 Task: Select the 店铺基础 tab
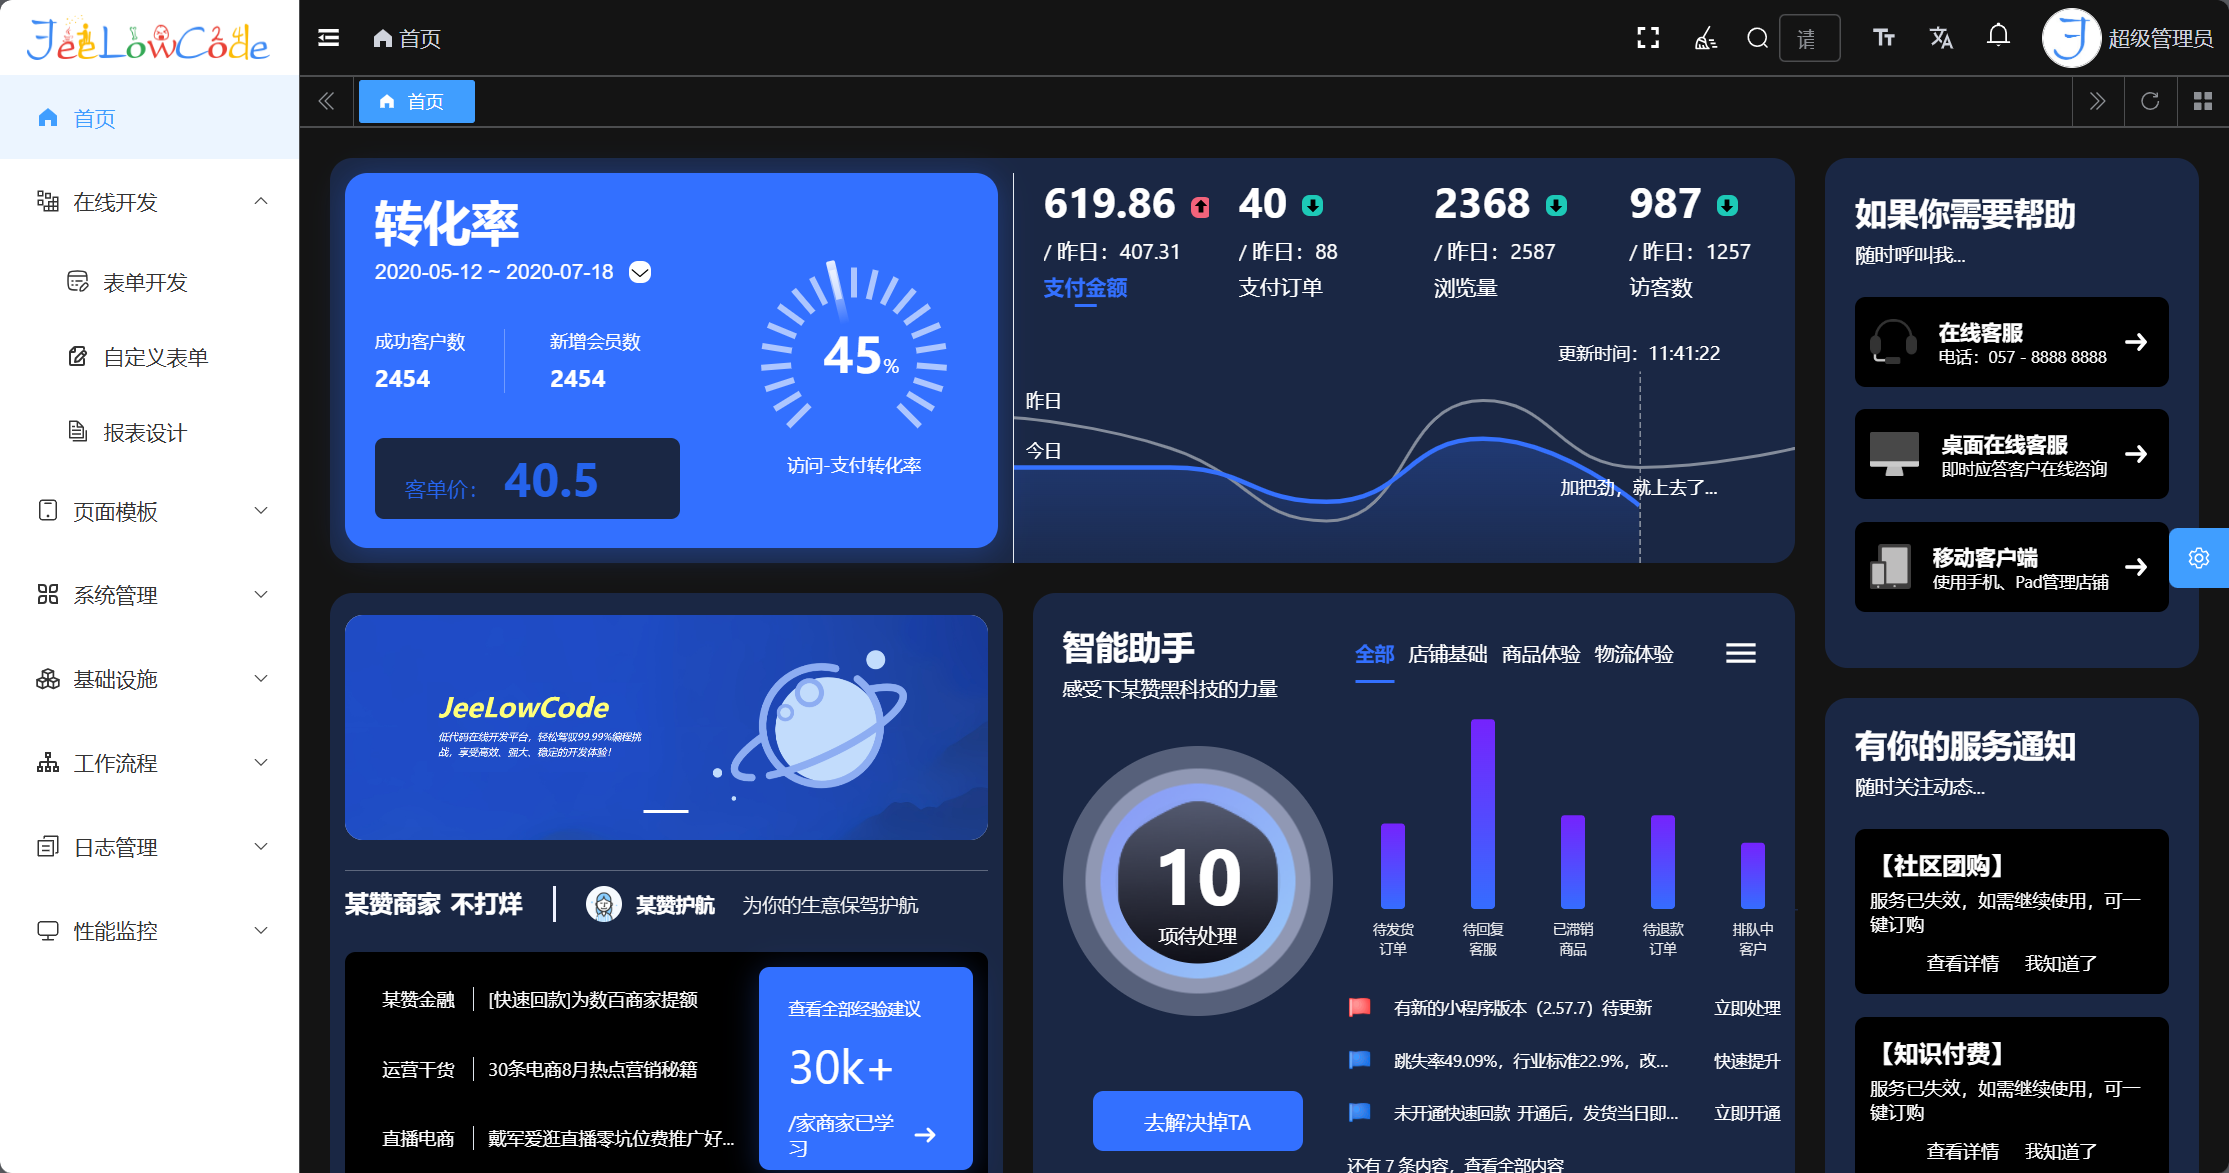(x=1447, y=654)
